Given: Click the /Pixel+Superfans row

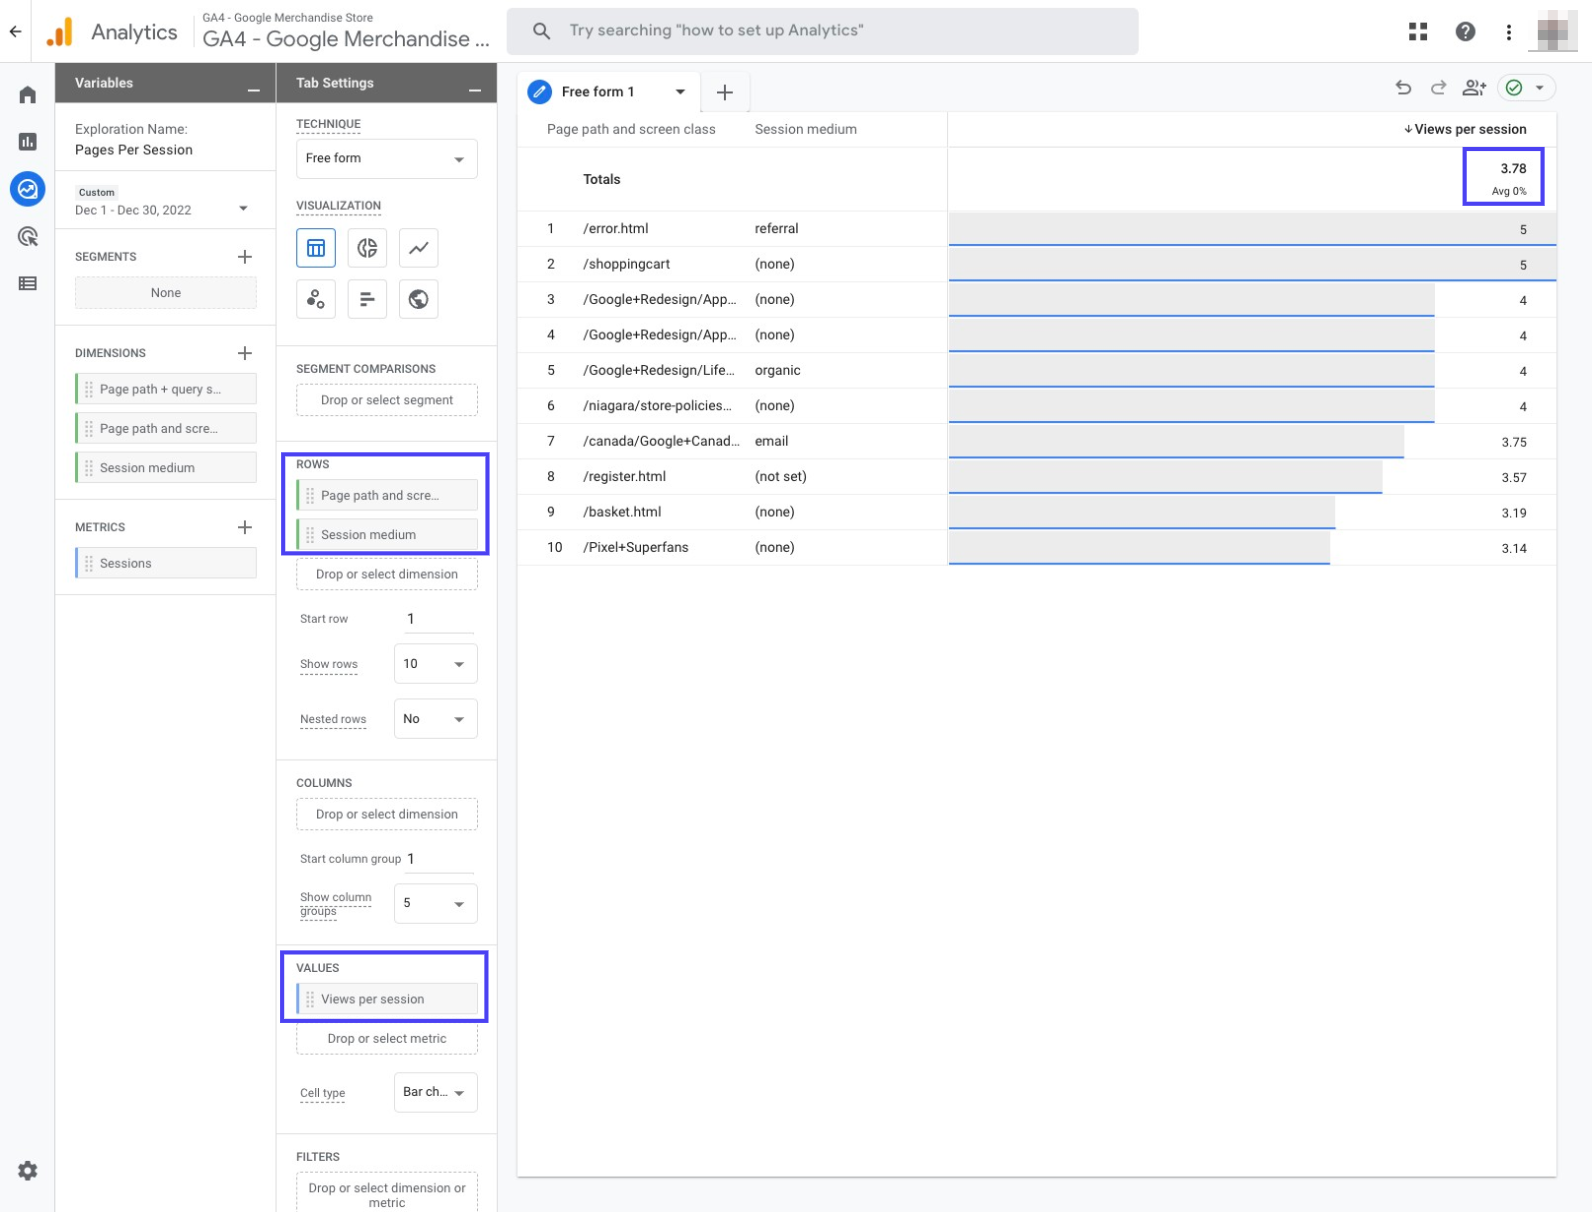Looking at the screenshot, I should click(x=1036, y=547).
